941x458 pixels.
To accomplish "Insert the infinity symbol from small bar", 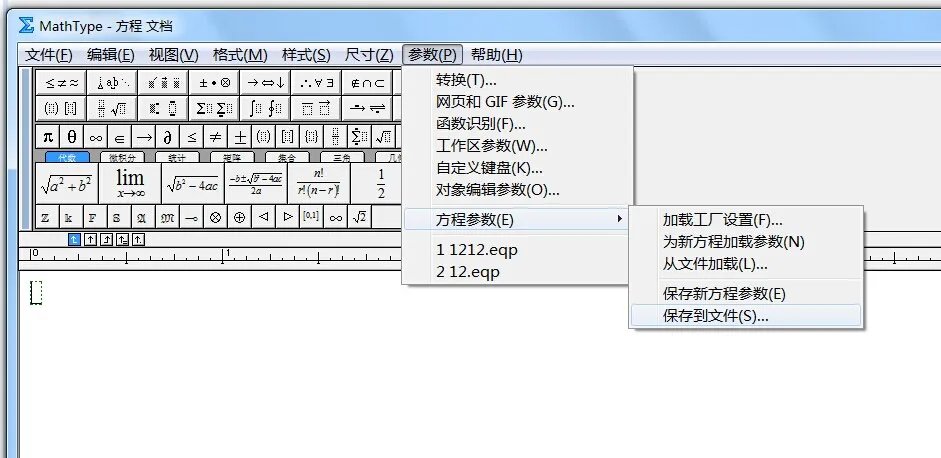I will pos(95,137).
